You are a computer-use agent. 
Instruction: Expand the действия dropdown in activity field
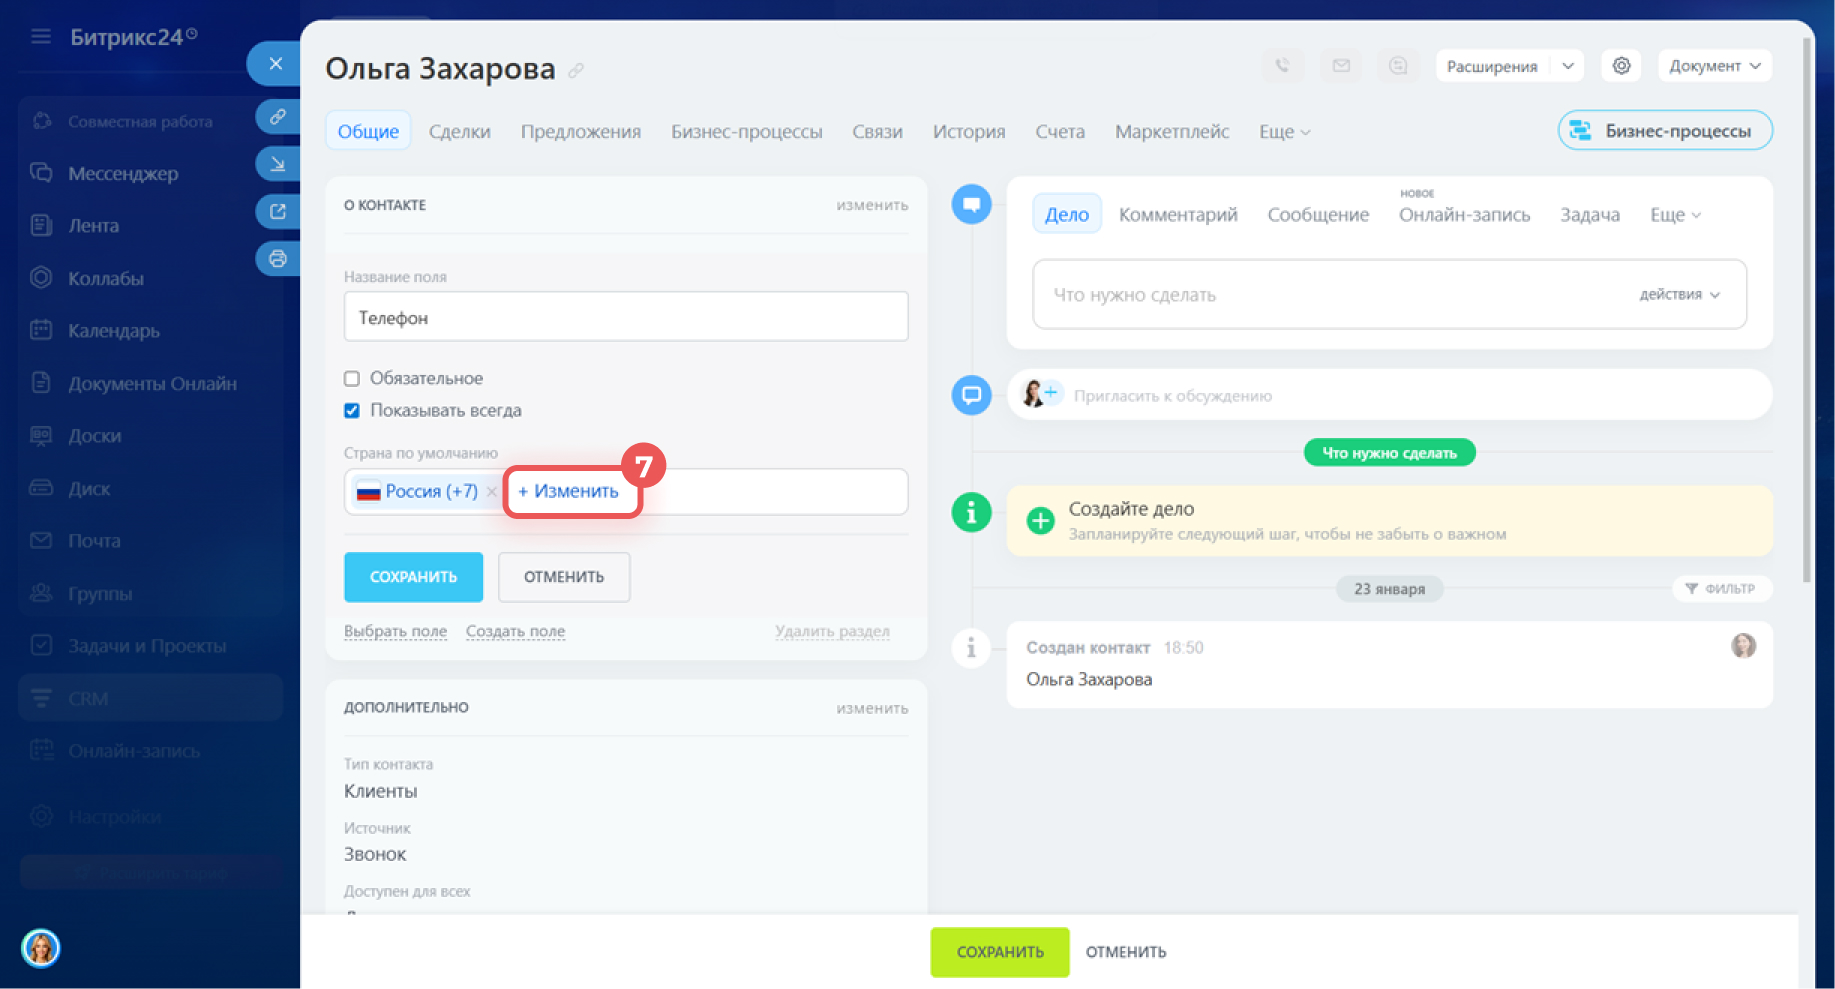point(1679,295)
